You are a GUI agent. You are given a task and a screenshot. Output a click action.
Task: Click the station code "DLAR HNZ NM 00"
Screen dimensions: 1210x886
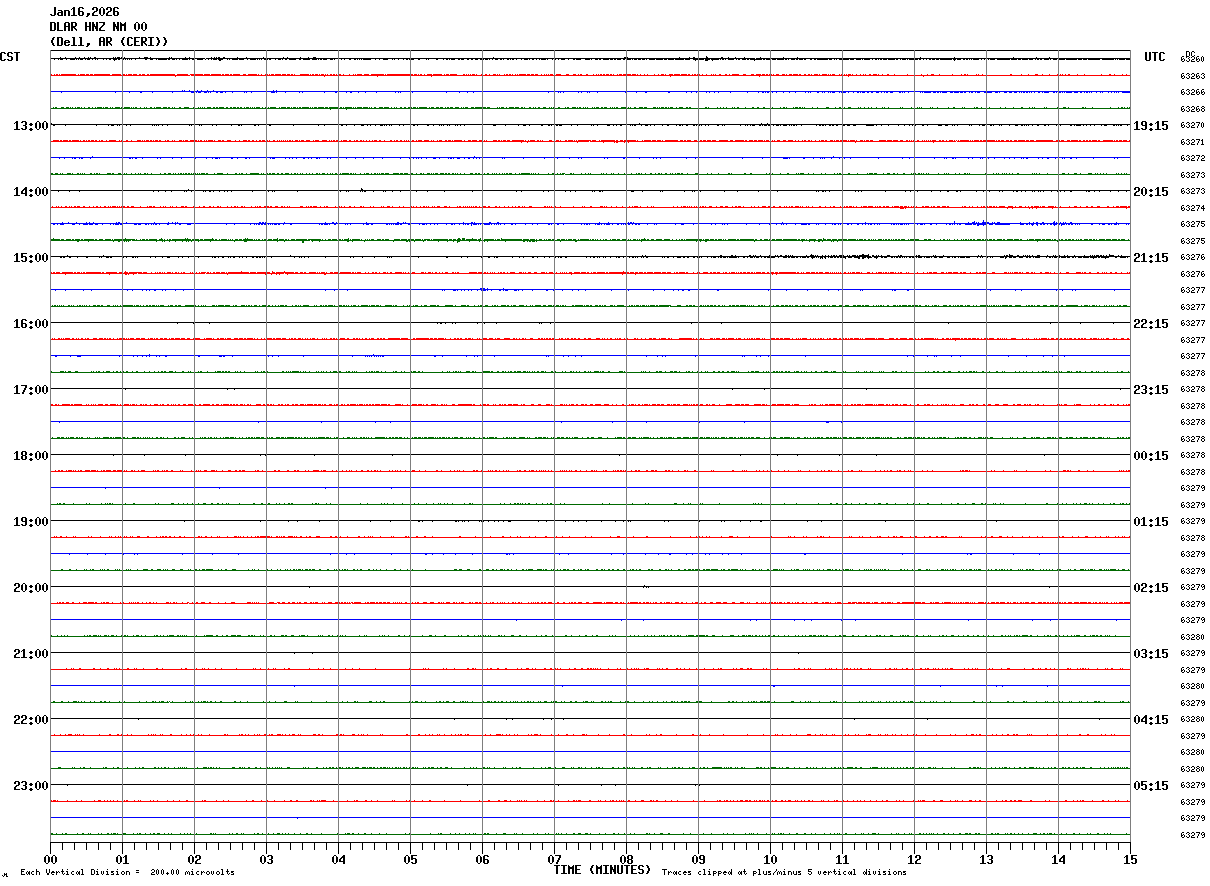tap(98, 27)
